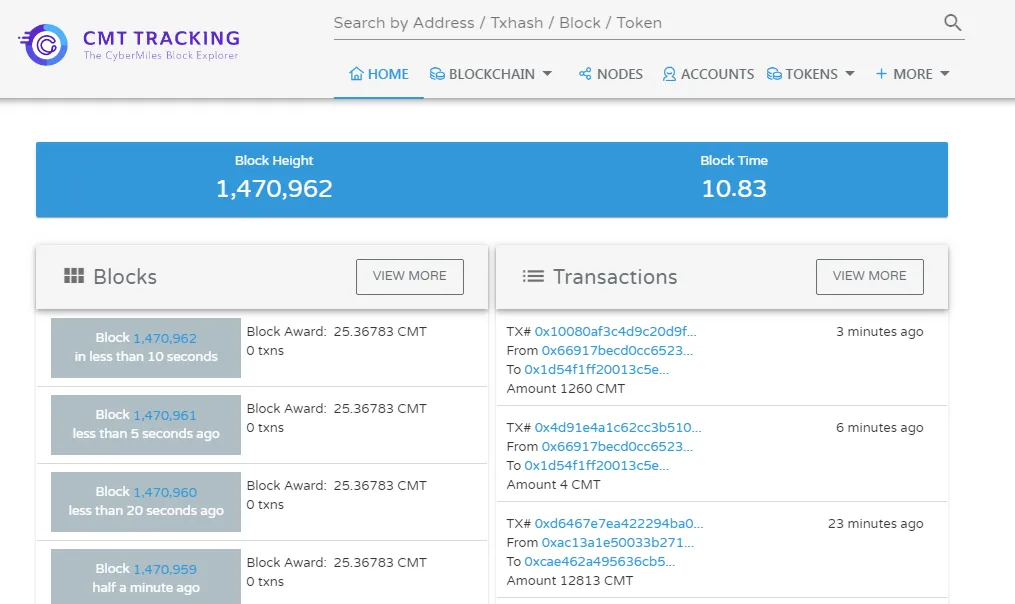The height and width of the screenshot is (604, 1015).
Task: Open transaction 0x10080af3c4d9c20d9f link
Action: (616, 331)
